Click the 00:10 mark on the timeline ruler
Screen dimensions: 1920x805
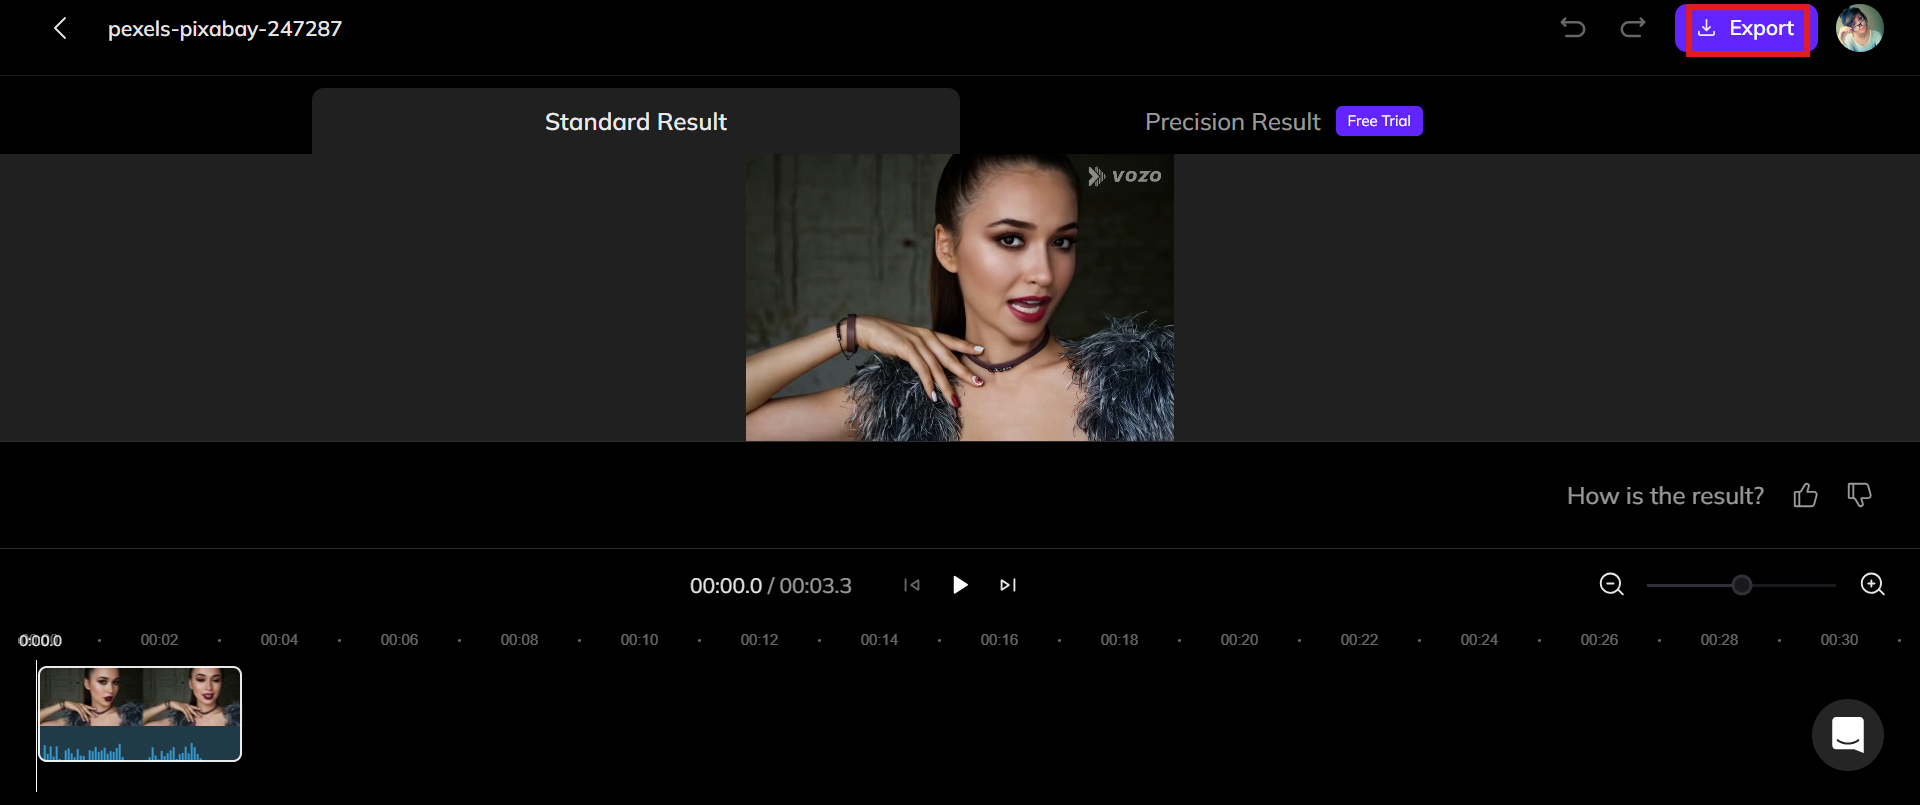(x=639, y=640)
